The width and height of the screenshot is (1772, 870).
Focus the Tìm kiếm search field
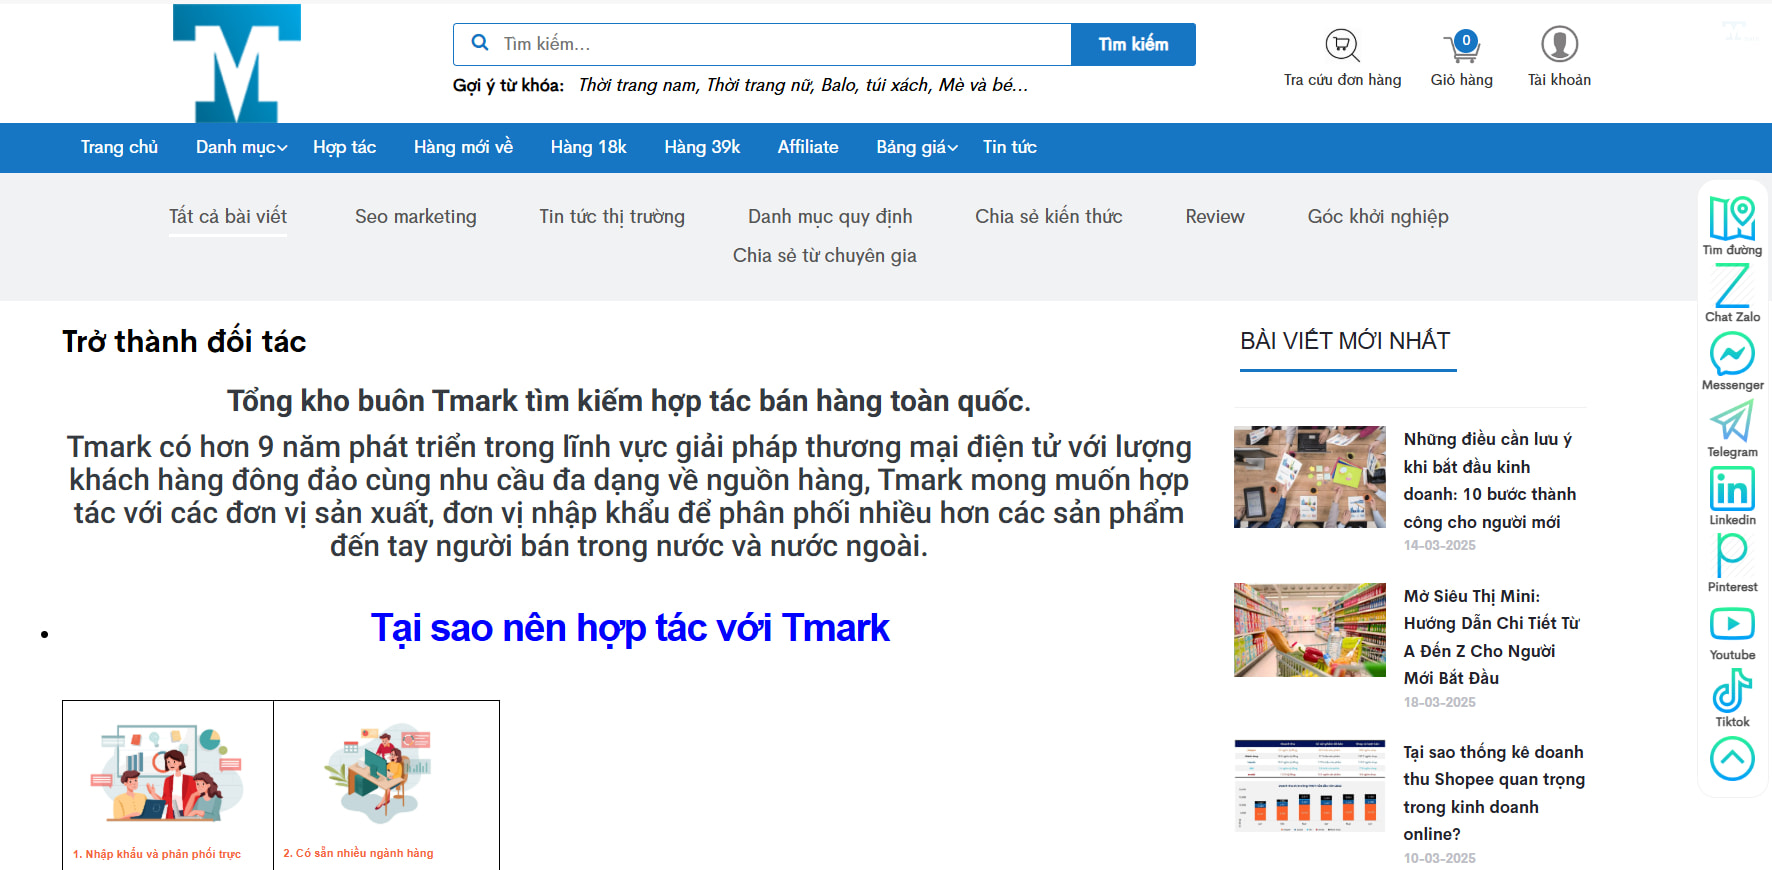(762, 44)
